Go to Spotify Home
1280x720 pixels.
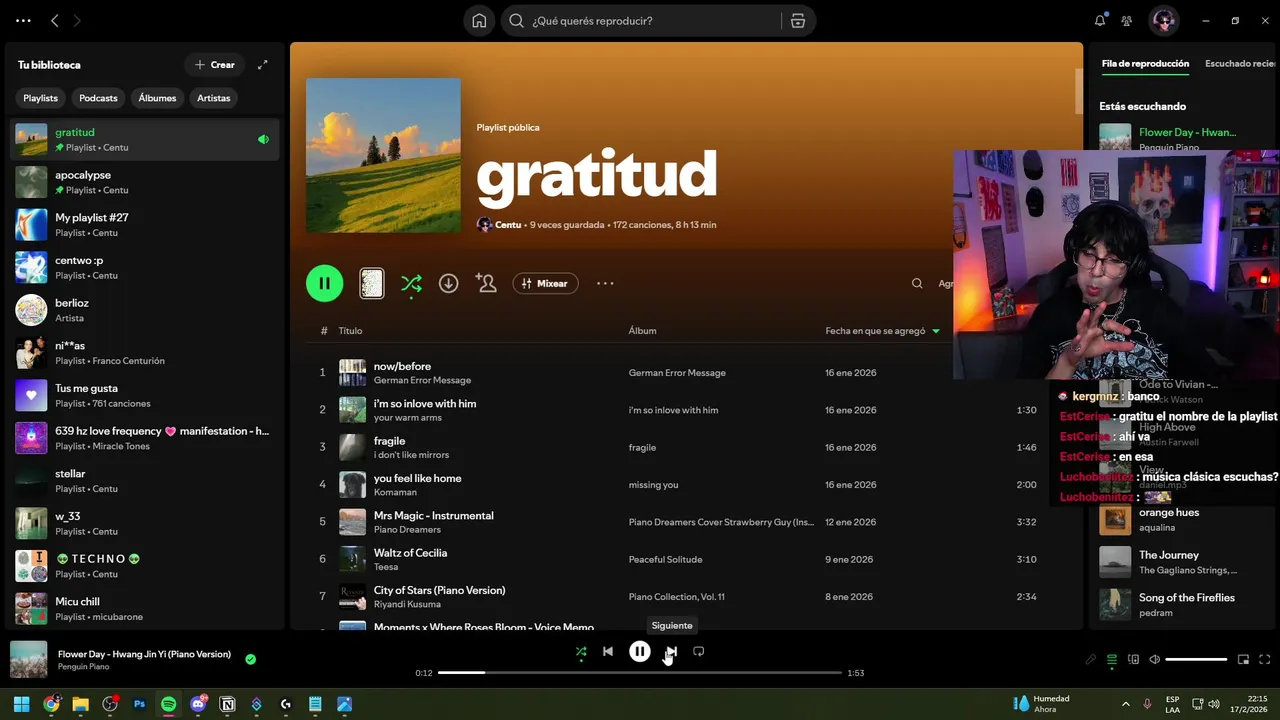pos(480,21)
